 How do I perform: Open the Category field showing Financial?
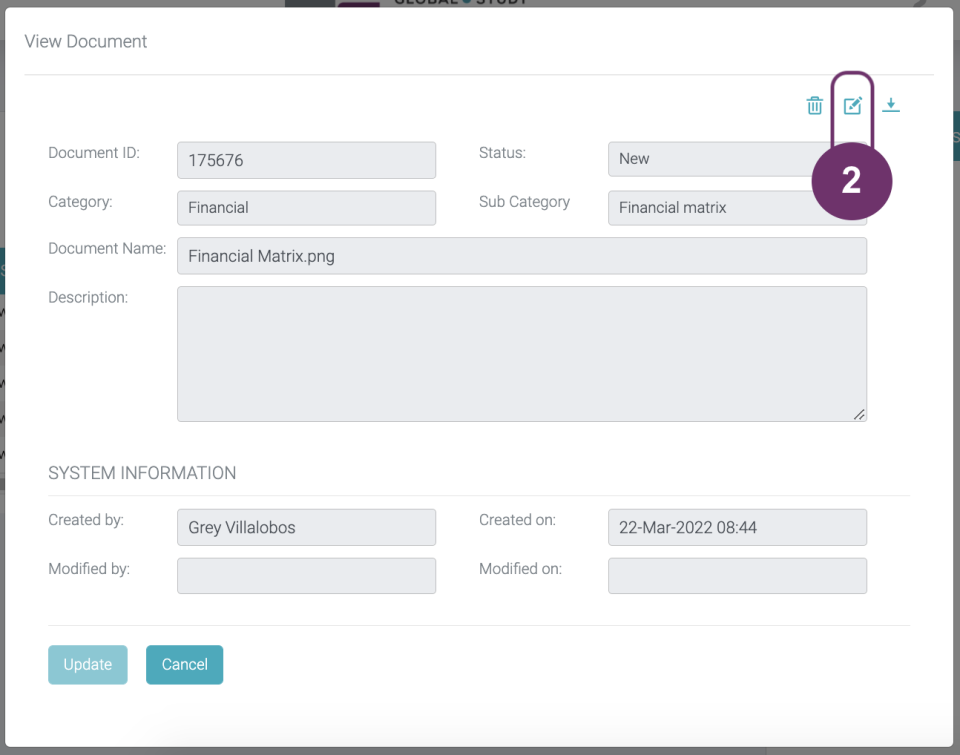(306, 208)
